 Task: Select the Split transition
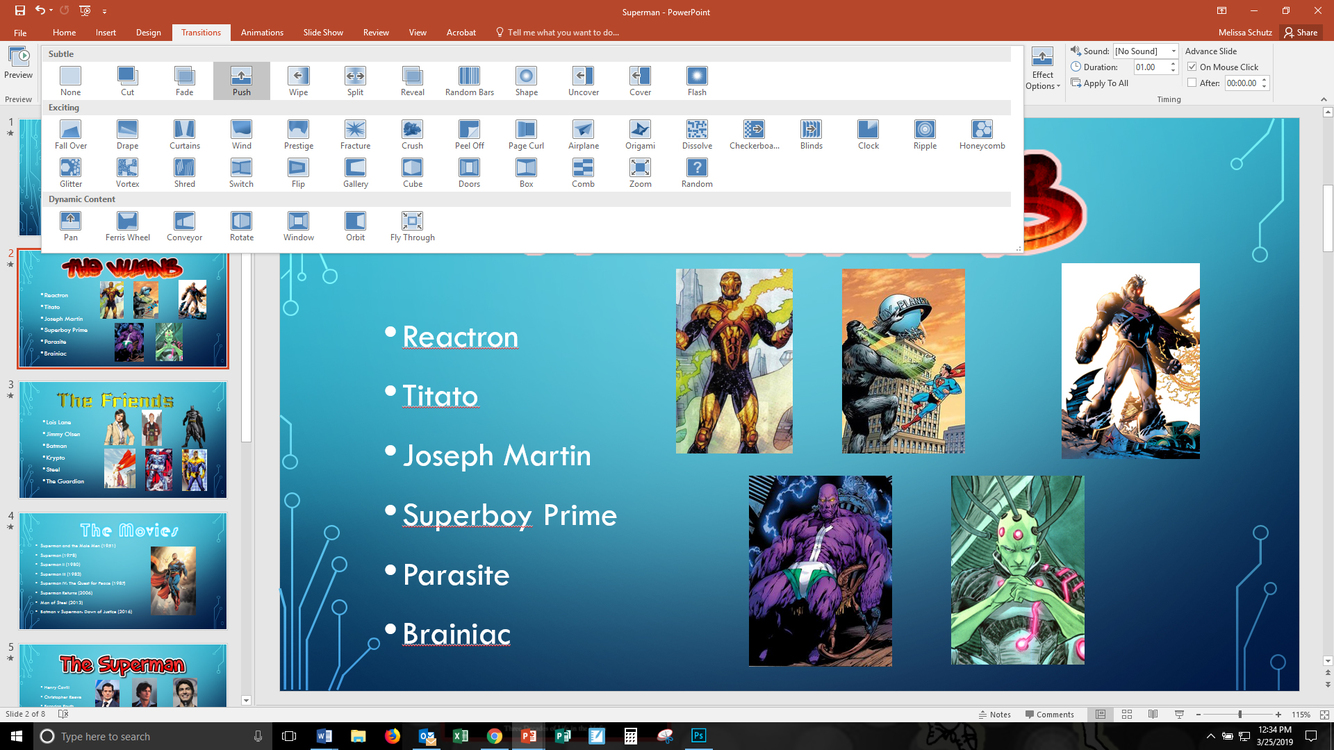coord(355,80)
